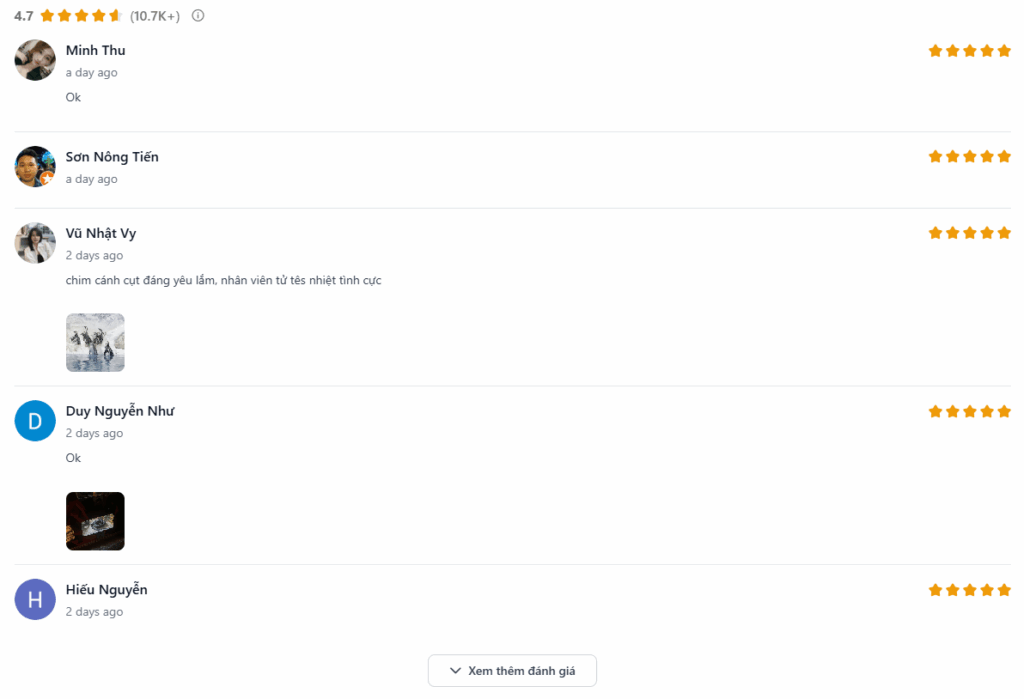Open Vũ Nhật Vy's profile avatar
Image resolution: width=1024 pixels, height=699 pixels.
click(35, 243)
